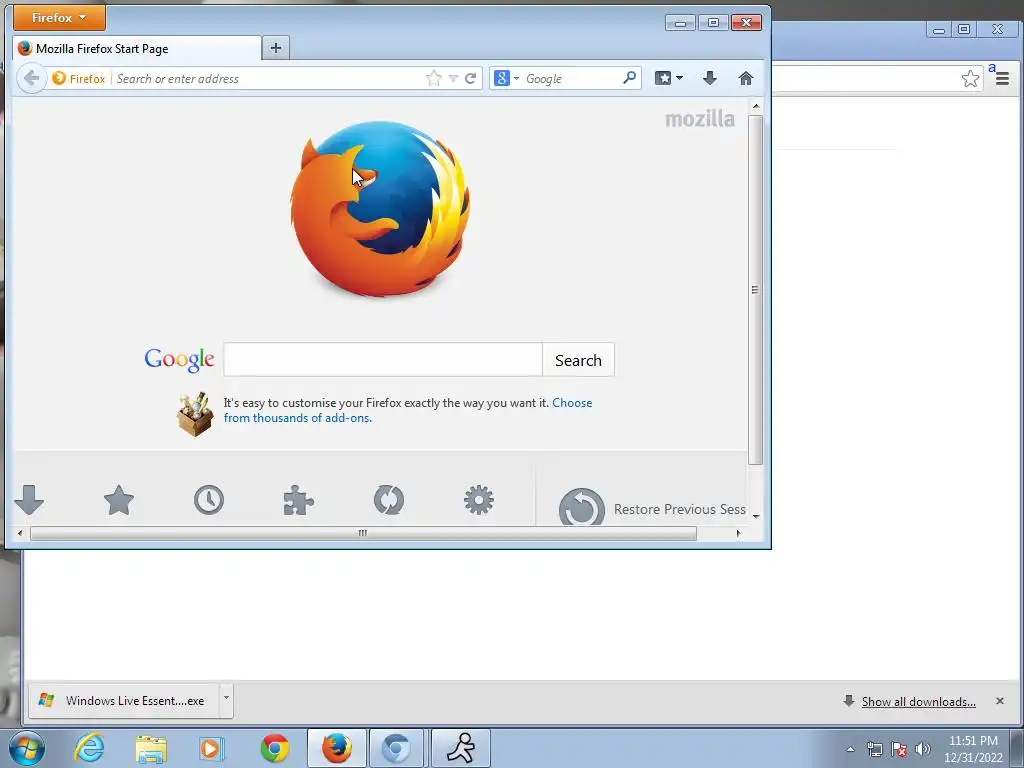Open network tray icon
The width and height of the screenshot is (1024, 768).
[x=874, y=749]
